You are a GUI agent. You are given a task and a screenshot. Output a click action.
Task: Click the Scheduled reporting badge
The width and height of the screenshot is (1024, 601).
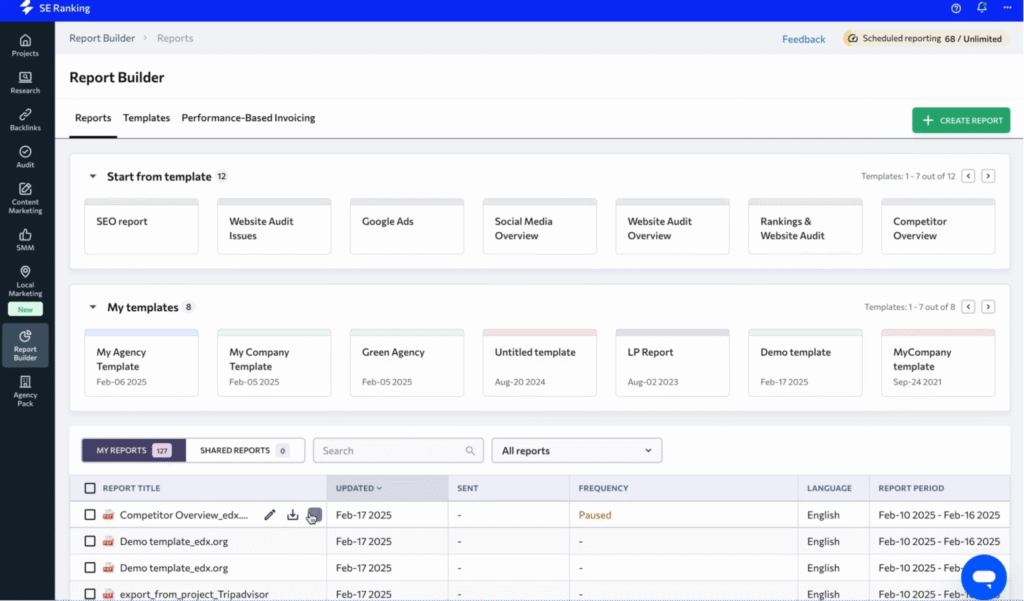[x=925, y=39]
